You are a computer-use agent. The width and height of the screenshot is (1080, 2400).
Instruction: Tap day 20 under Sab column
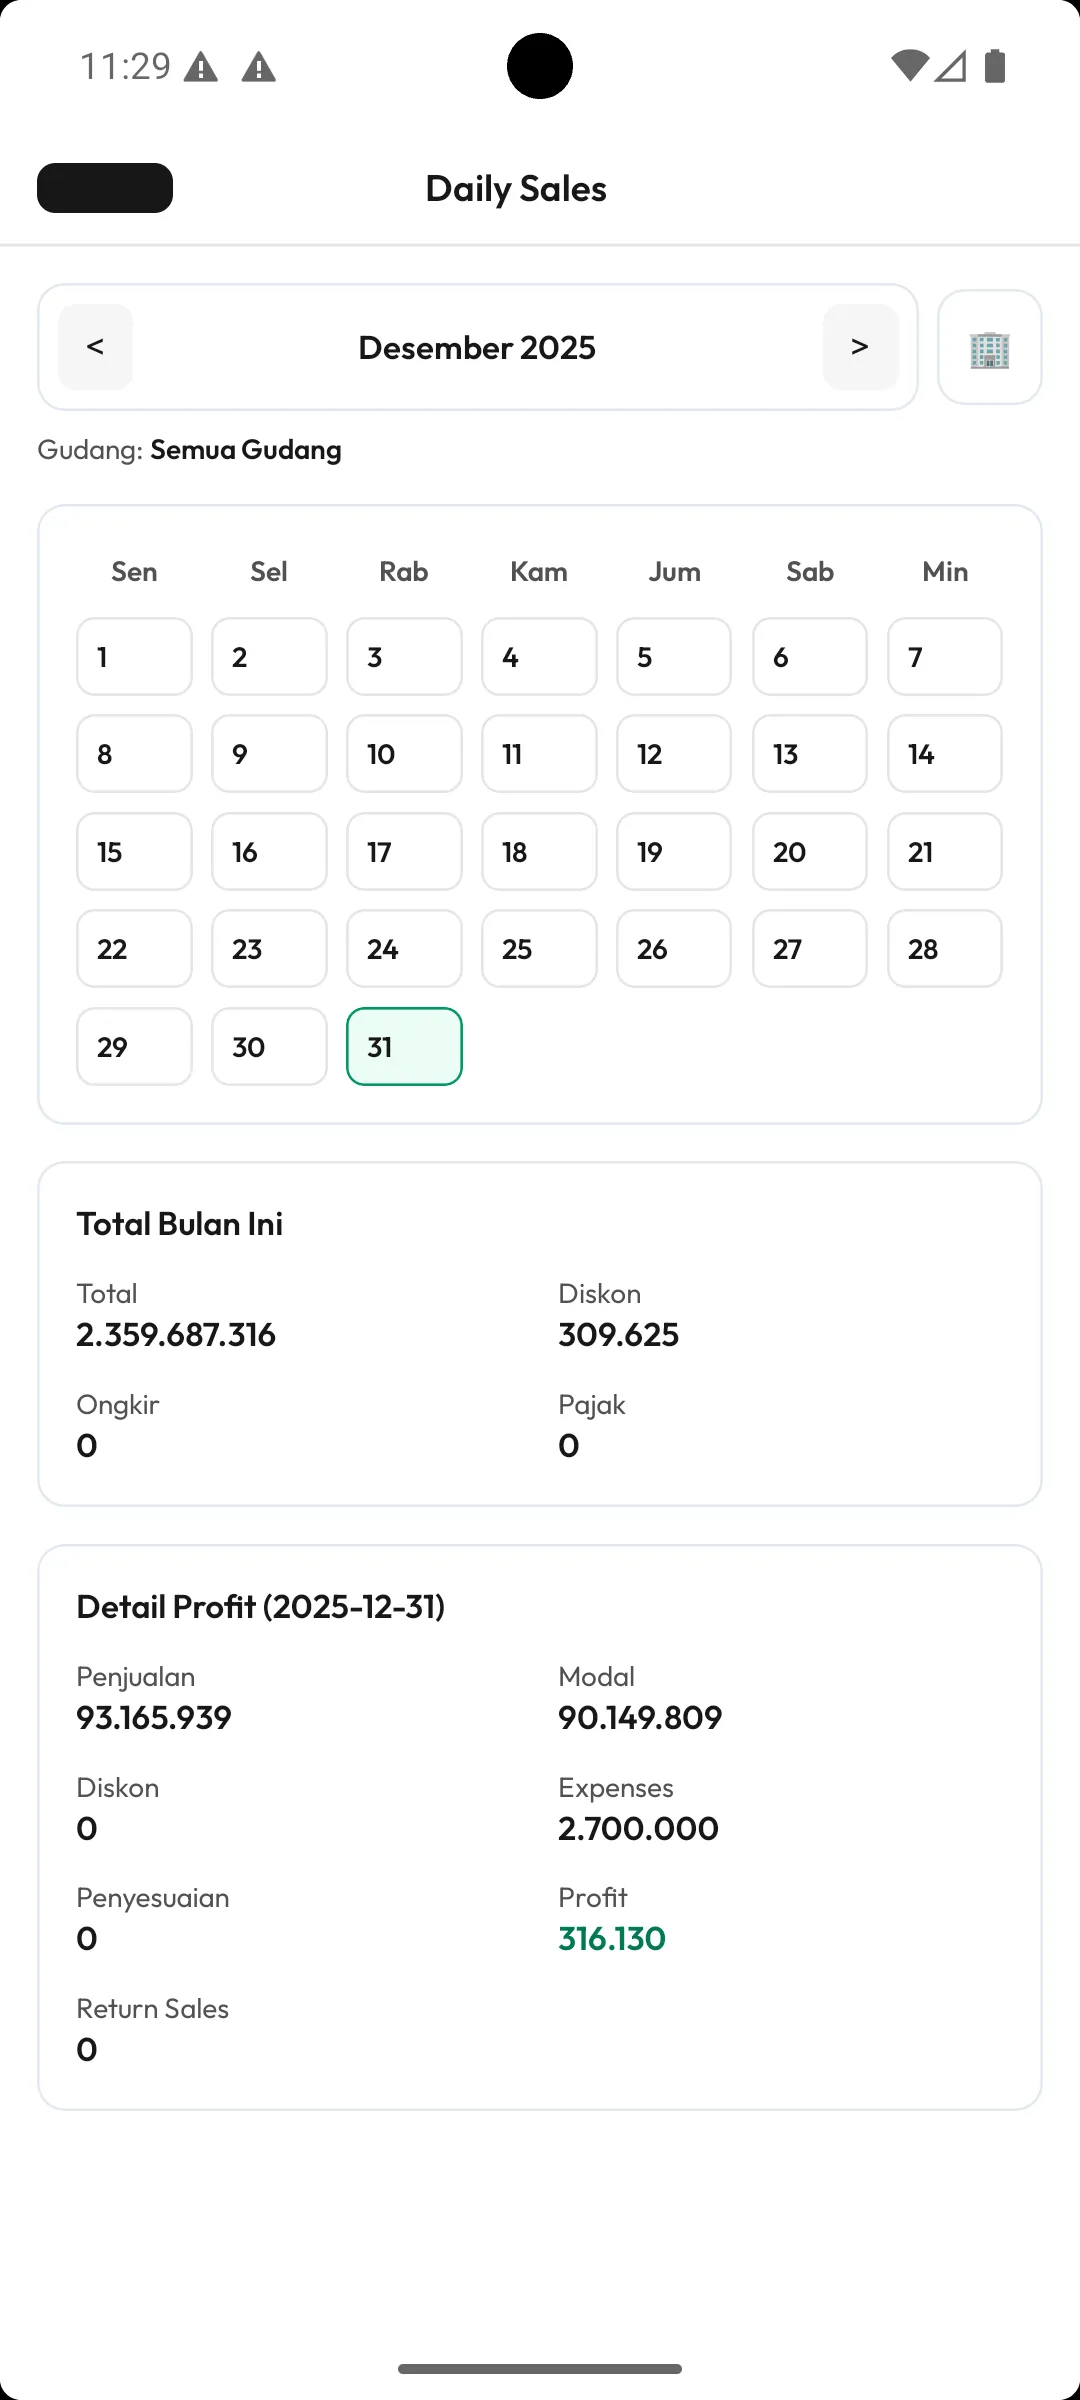[x=809, y=852]
